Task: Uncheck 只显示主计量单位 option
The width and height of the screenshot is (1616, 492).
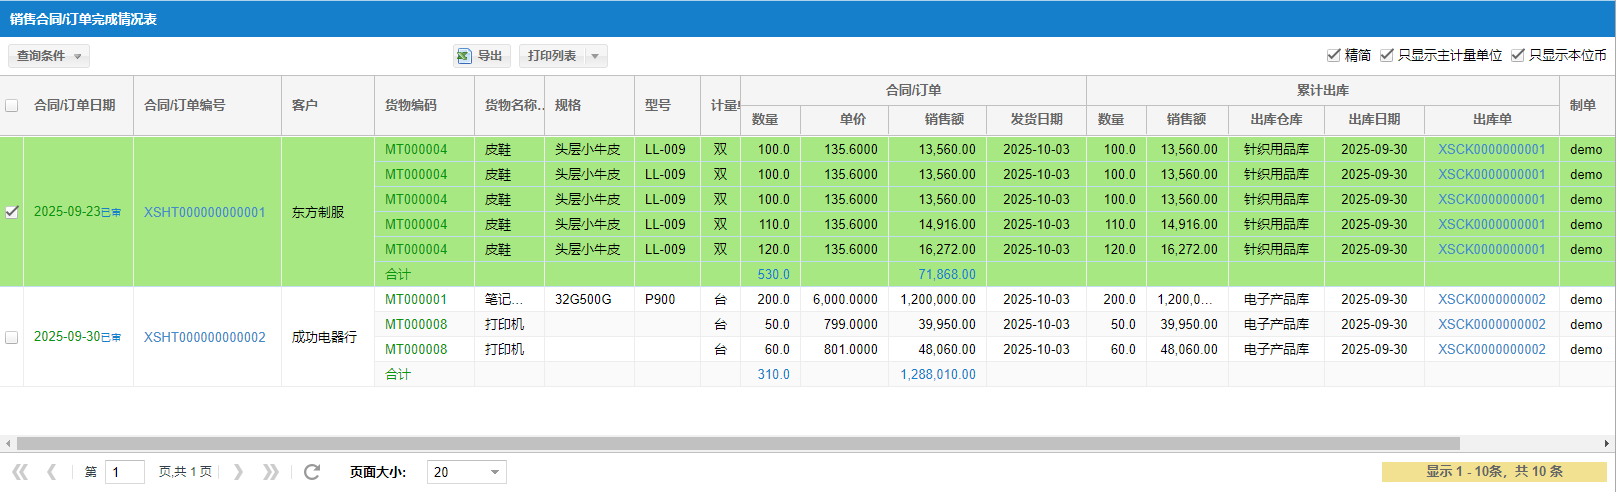Action: 1386,55
